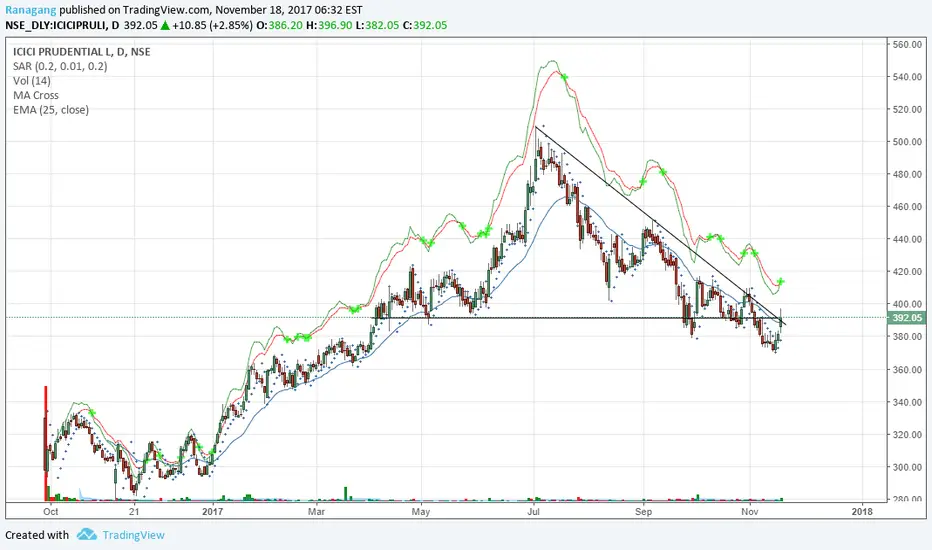The height and width of the screenshot is (550, 932).
Task: Click the green up-arrow change indicator
Action: click(165, 25)
